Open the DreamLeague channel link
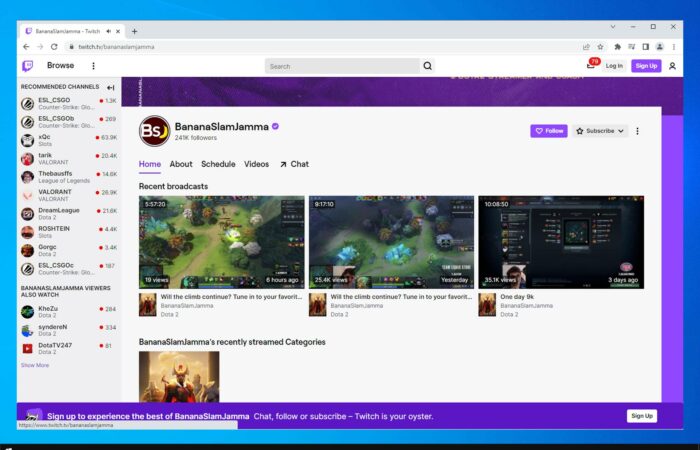The height and width of the screenshot is (450, 700). (69, 213)
